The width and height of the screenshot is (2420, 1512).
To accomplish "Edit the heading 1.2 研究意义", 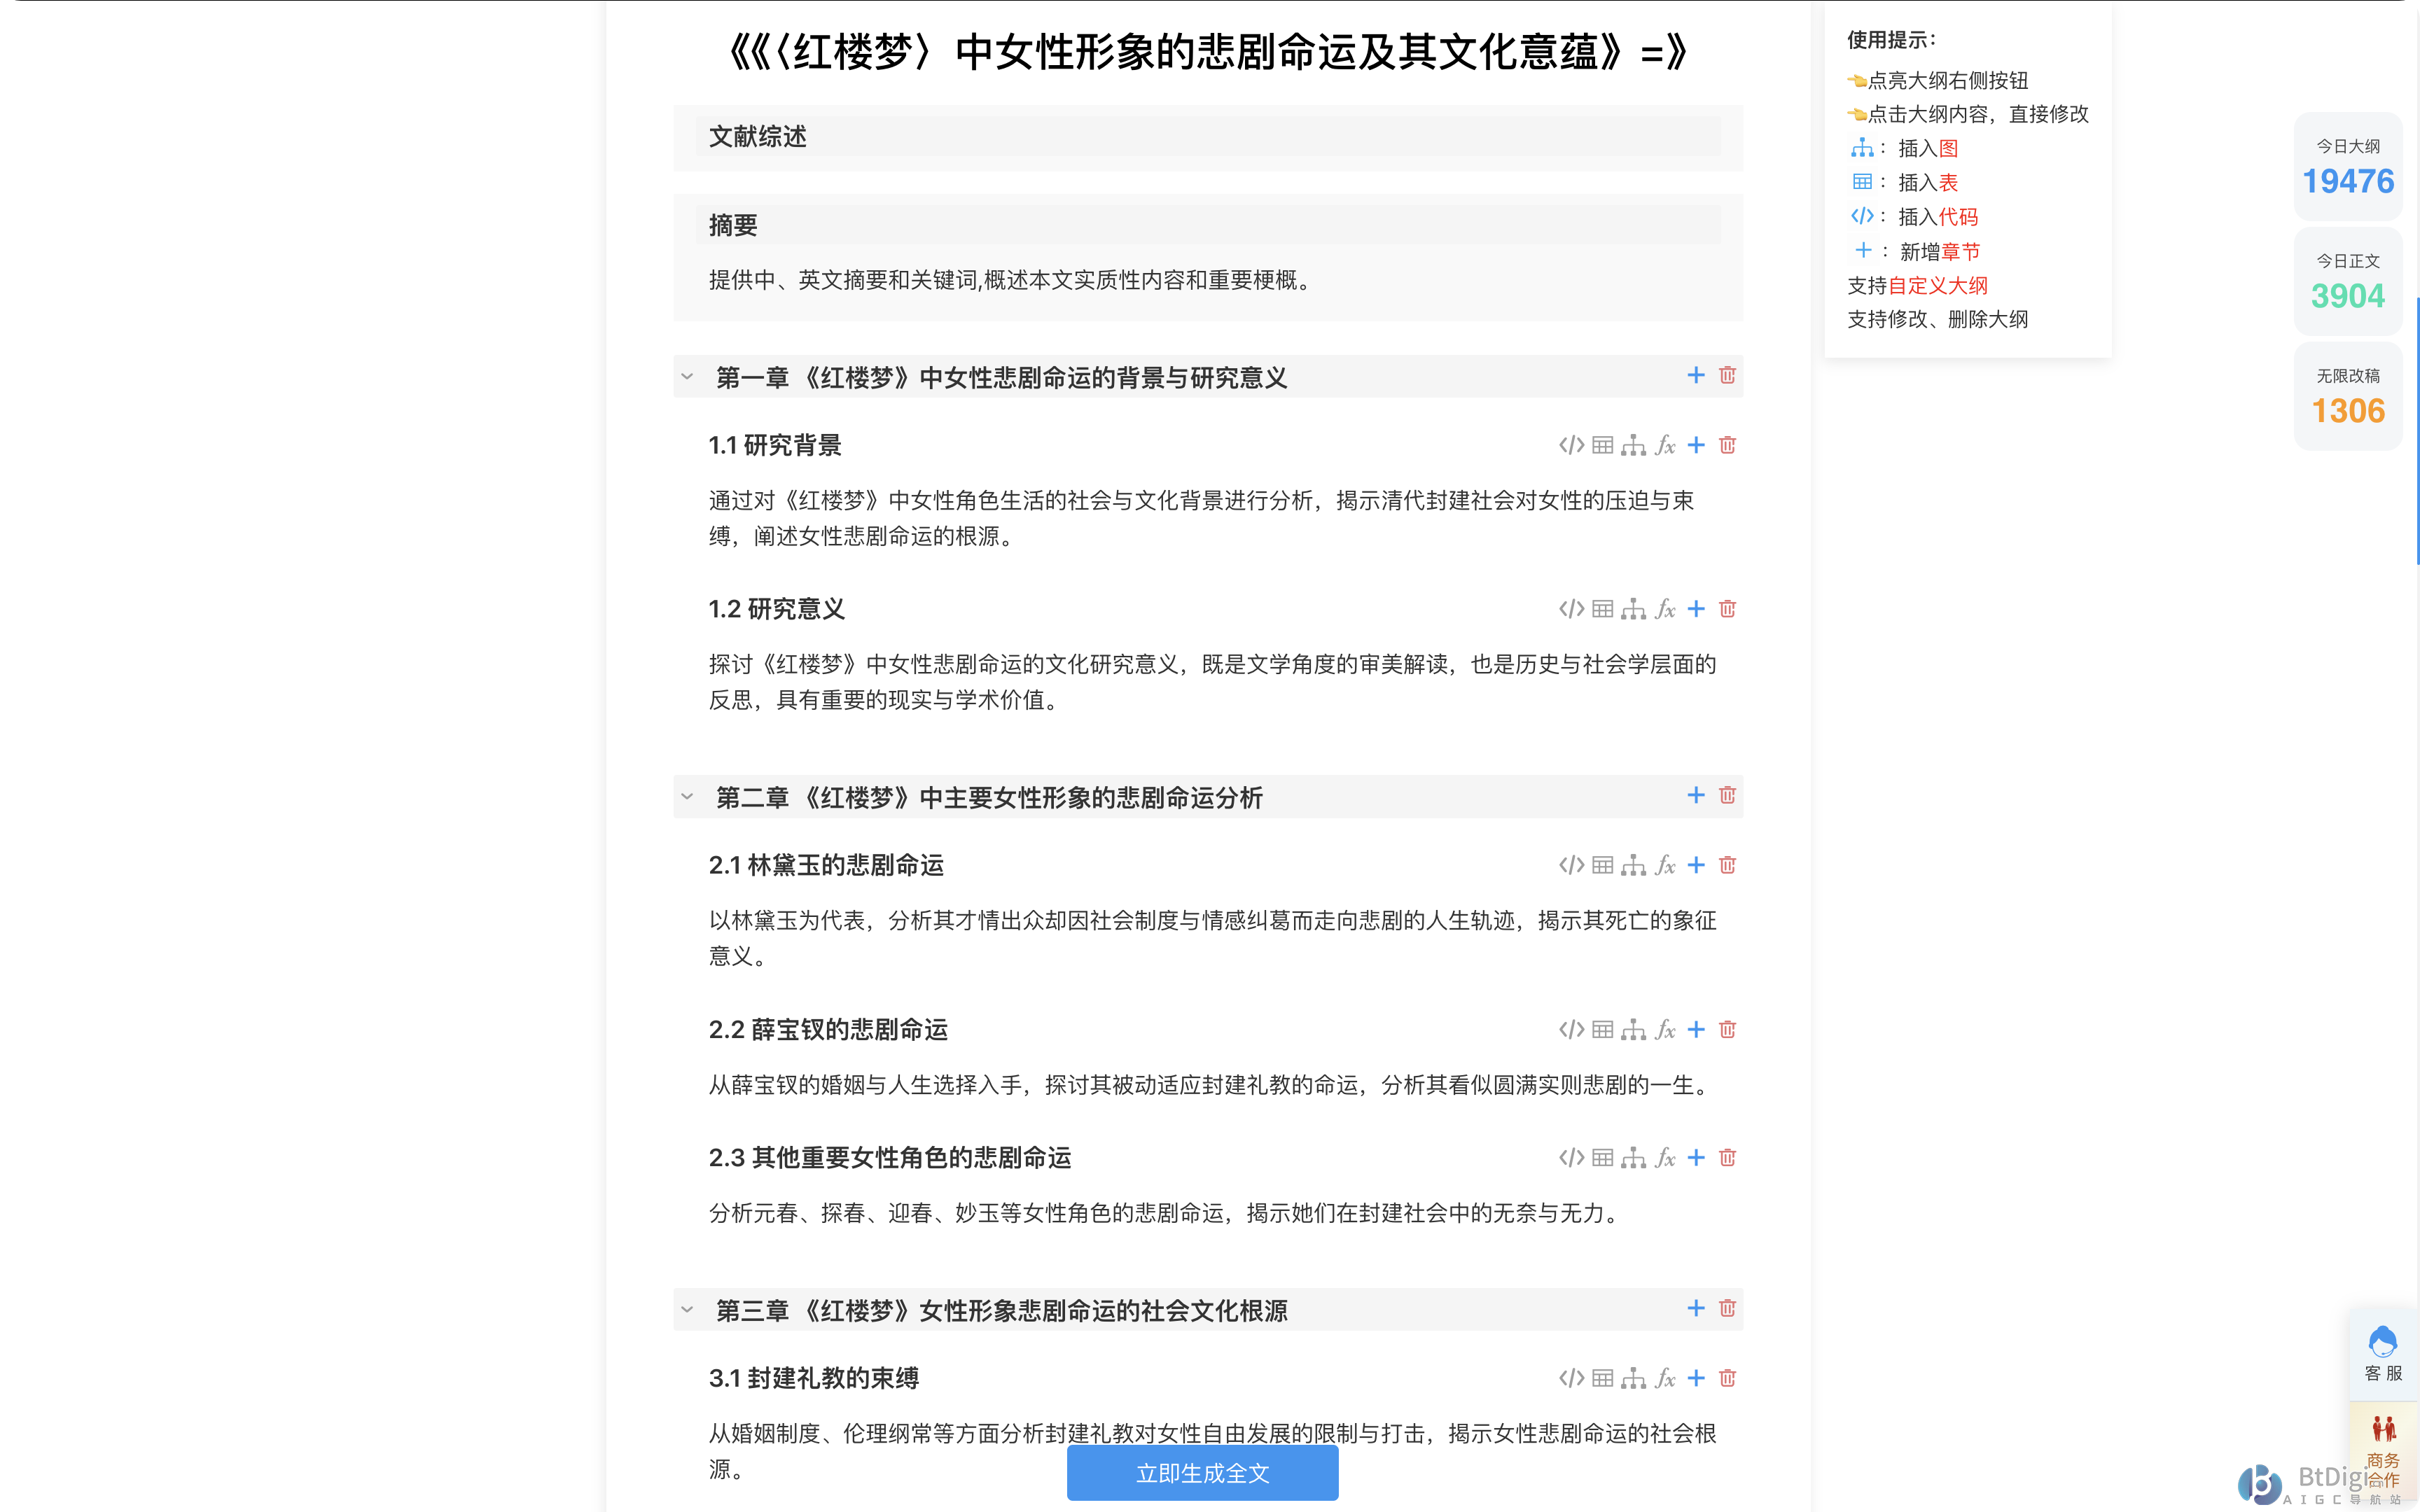I will (x=777, y=609).
